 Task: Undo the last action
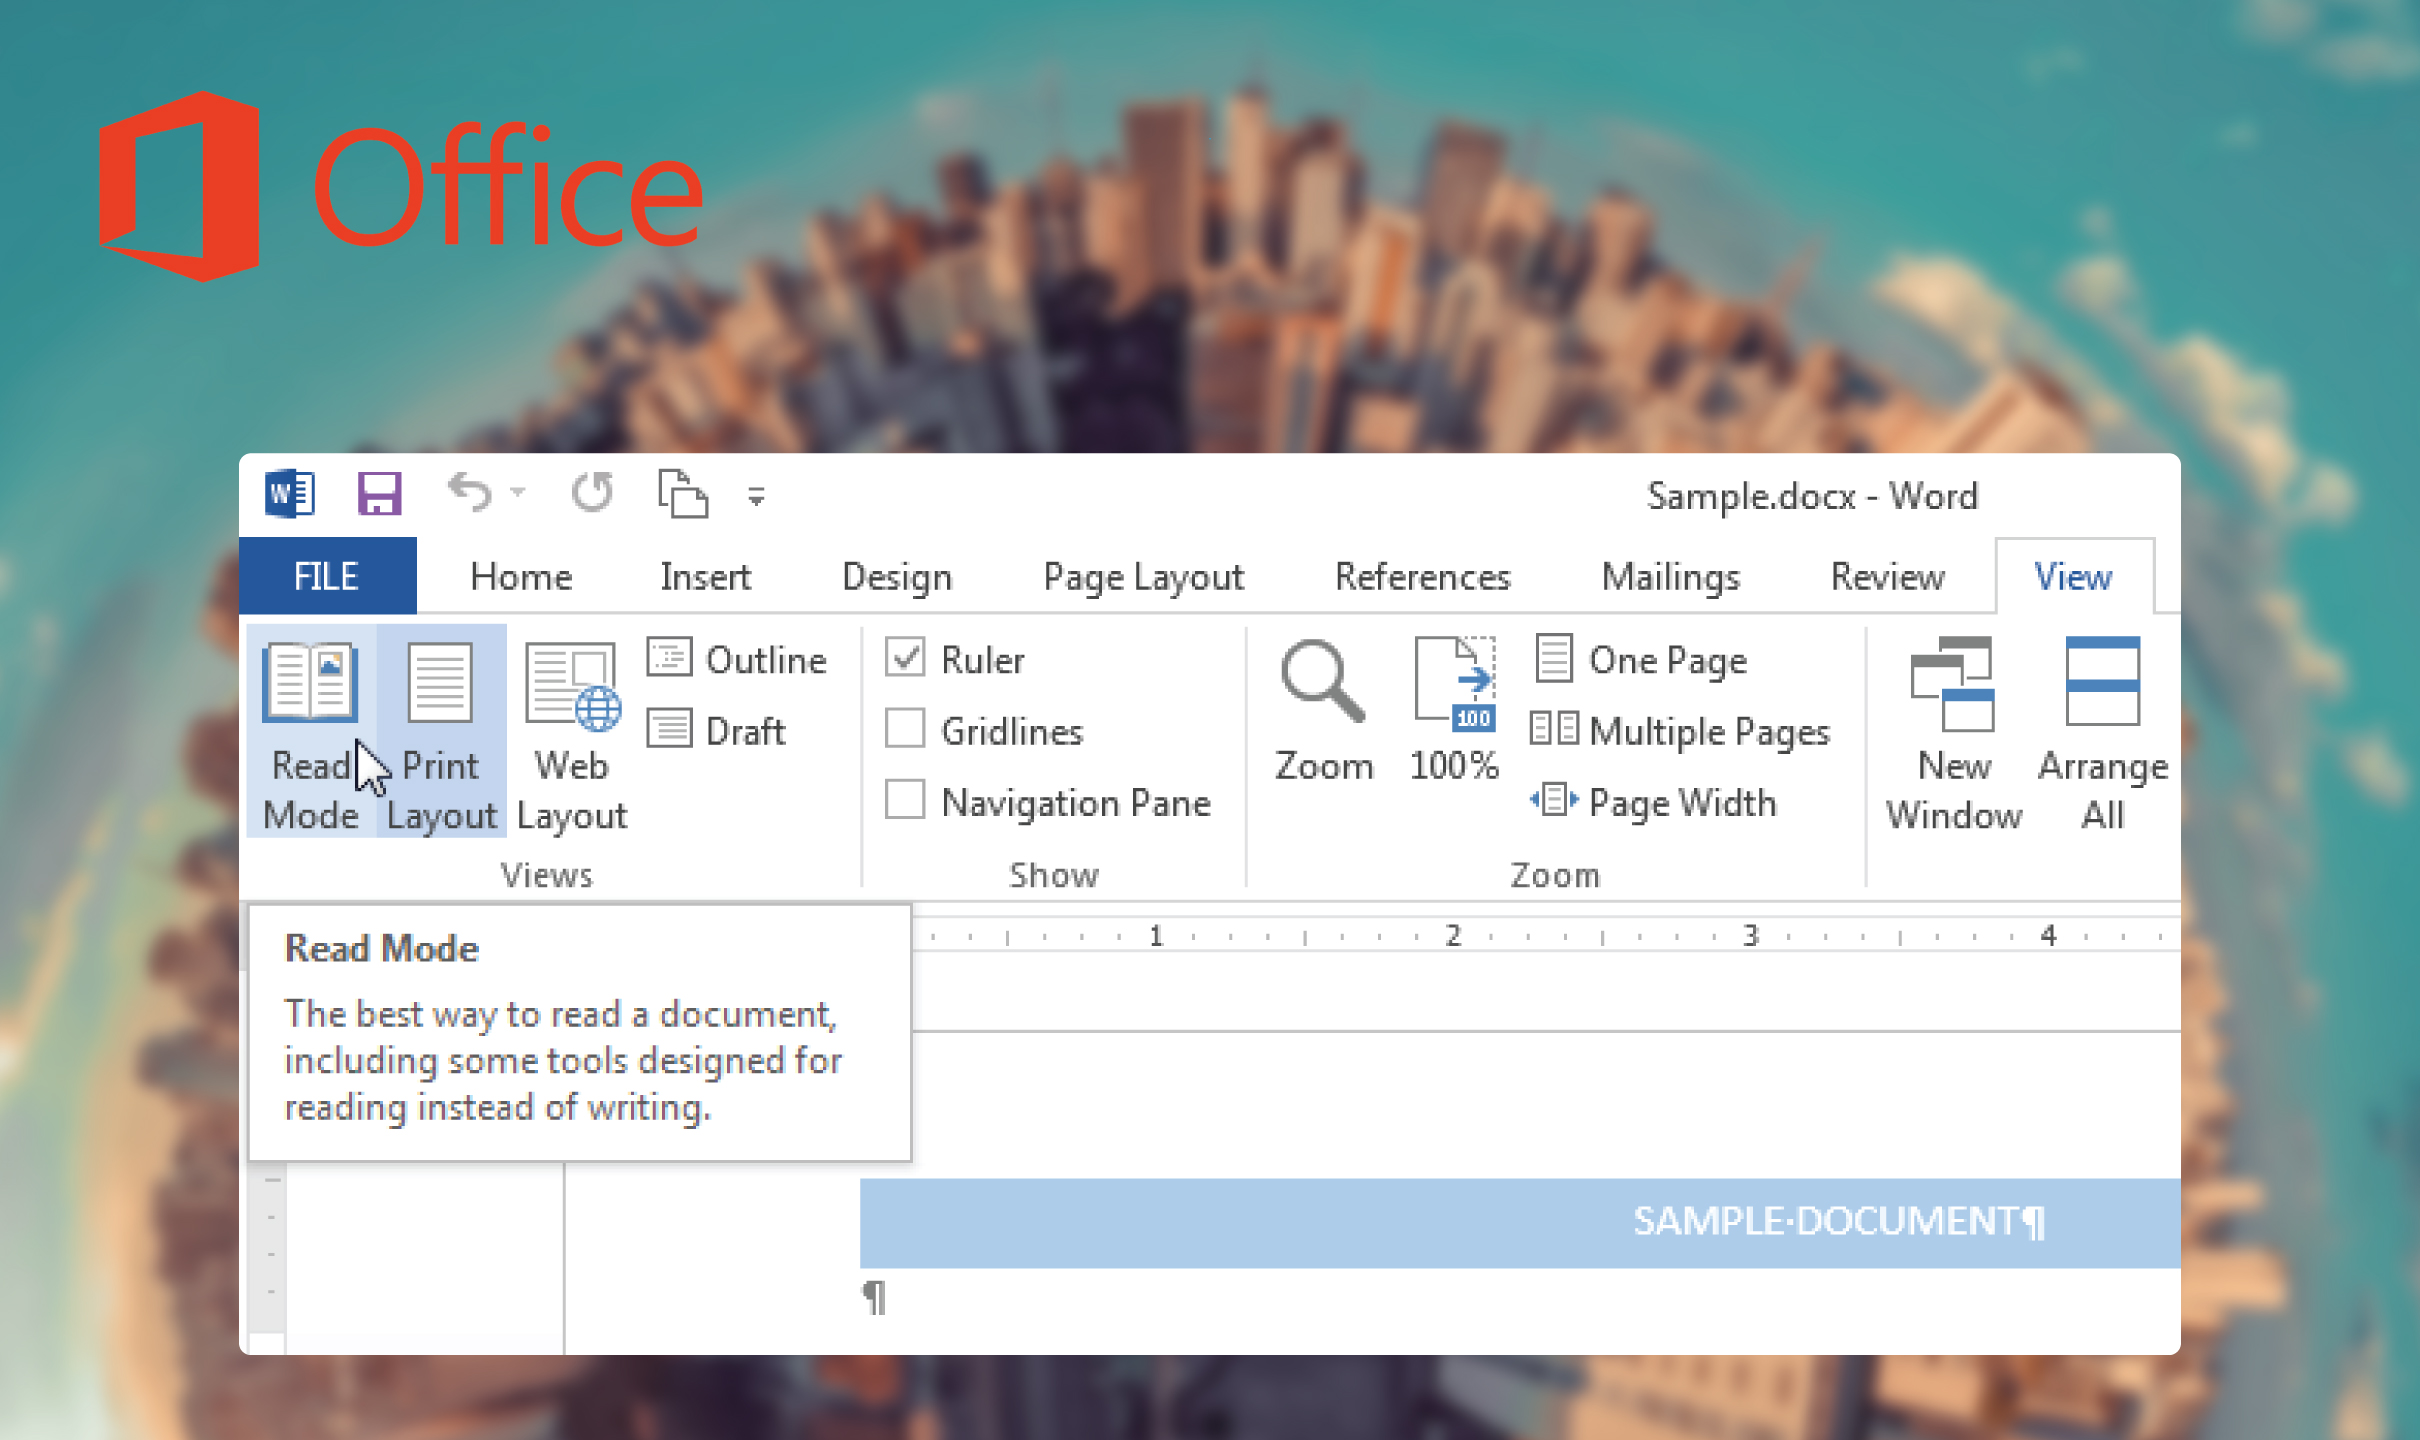[x=470, y=492]
